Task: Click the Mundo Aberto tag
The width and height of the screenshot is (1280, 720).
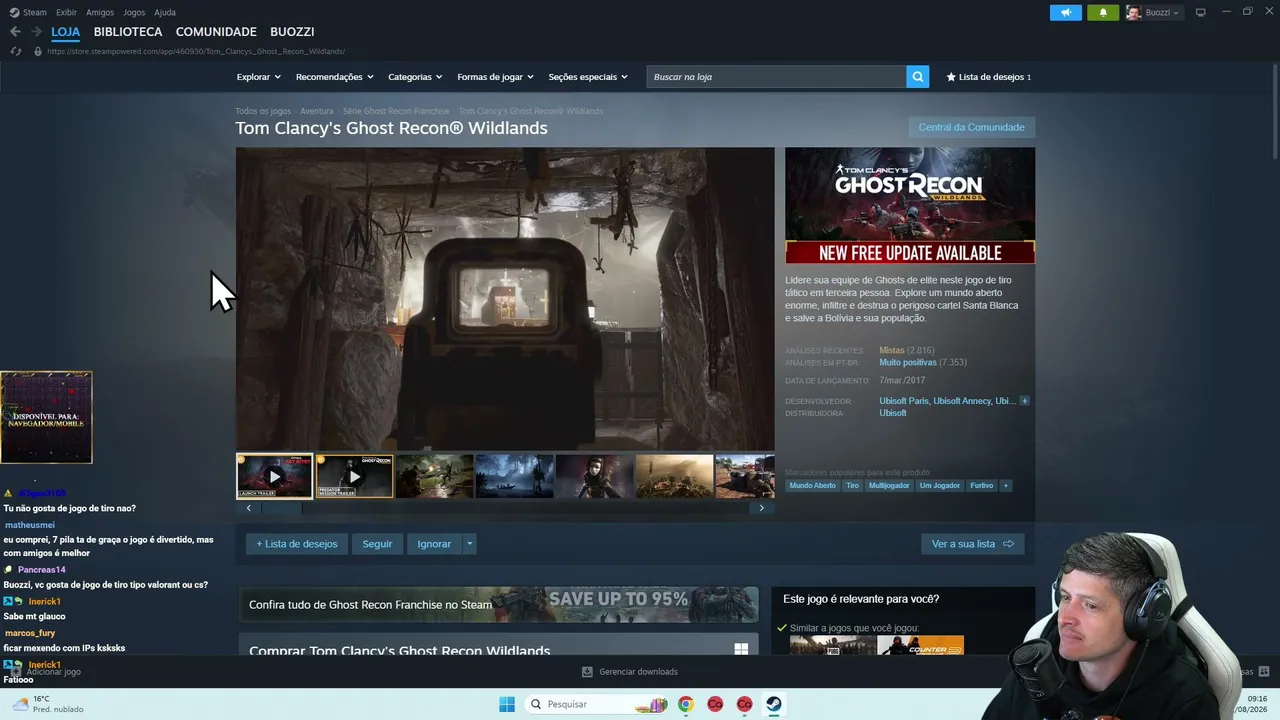Action: pyautogui.click(x=812, y=486)
